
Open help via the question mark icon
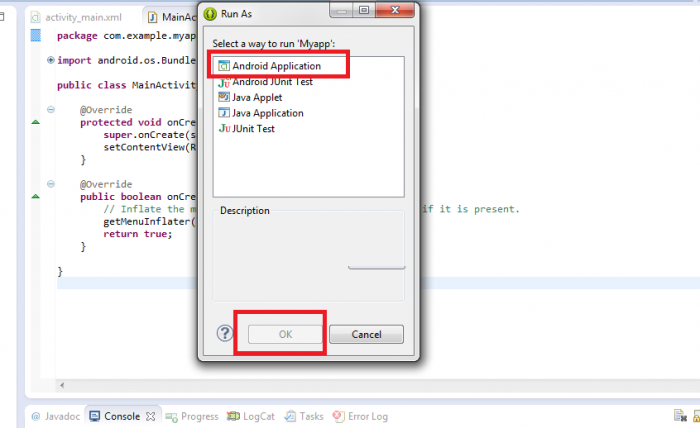[x=225, y=333]
